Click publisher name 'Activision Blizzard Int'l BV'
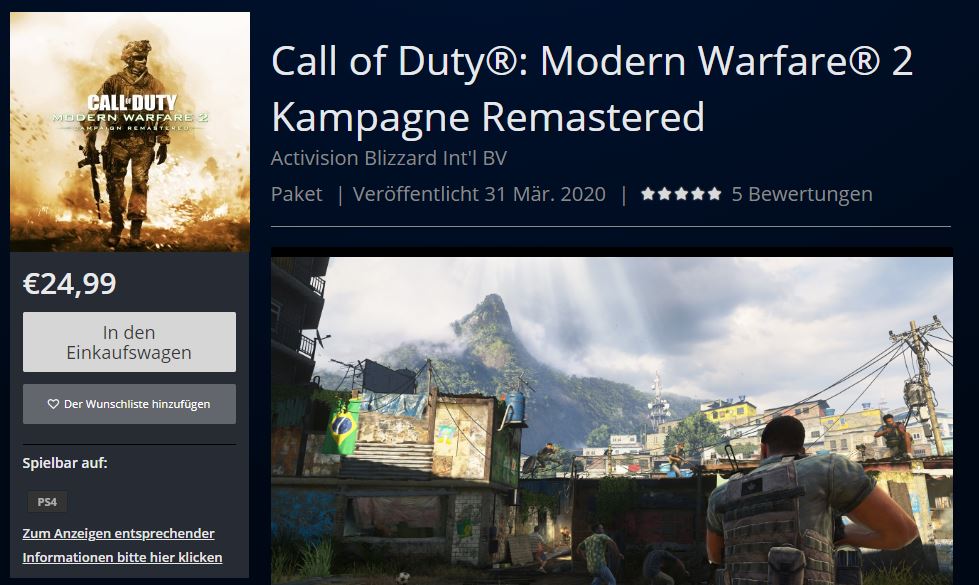Image resolution: width=979 pixels, height=585 pixels. point(388,158)
